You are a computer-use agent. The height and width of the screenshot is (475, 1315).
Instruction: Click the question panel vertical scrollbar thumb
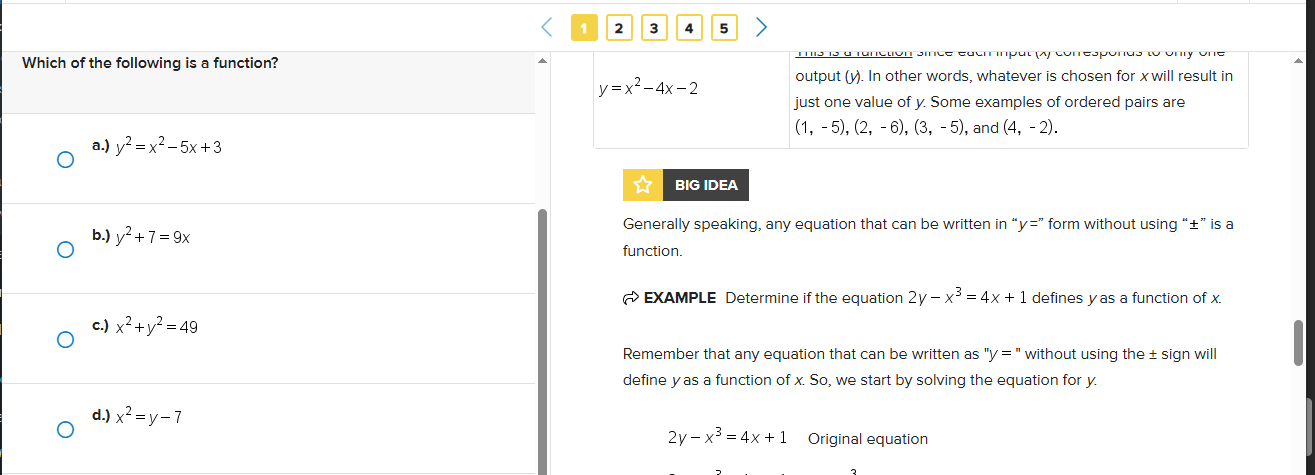[543, 341]
